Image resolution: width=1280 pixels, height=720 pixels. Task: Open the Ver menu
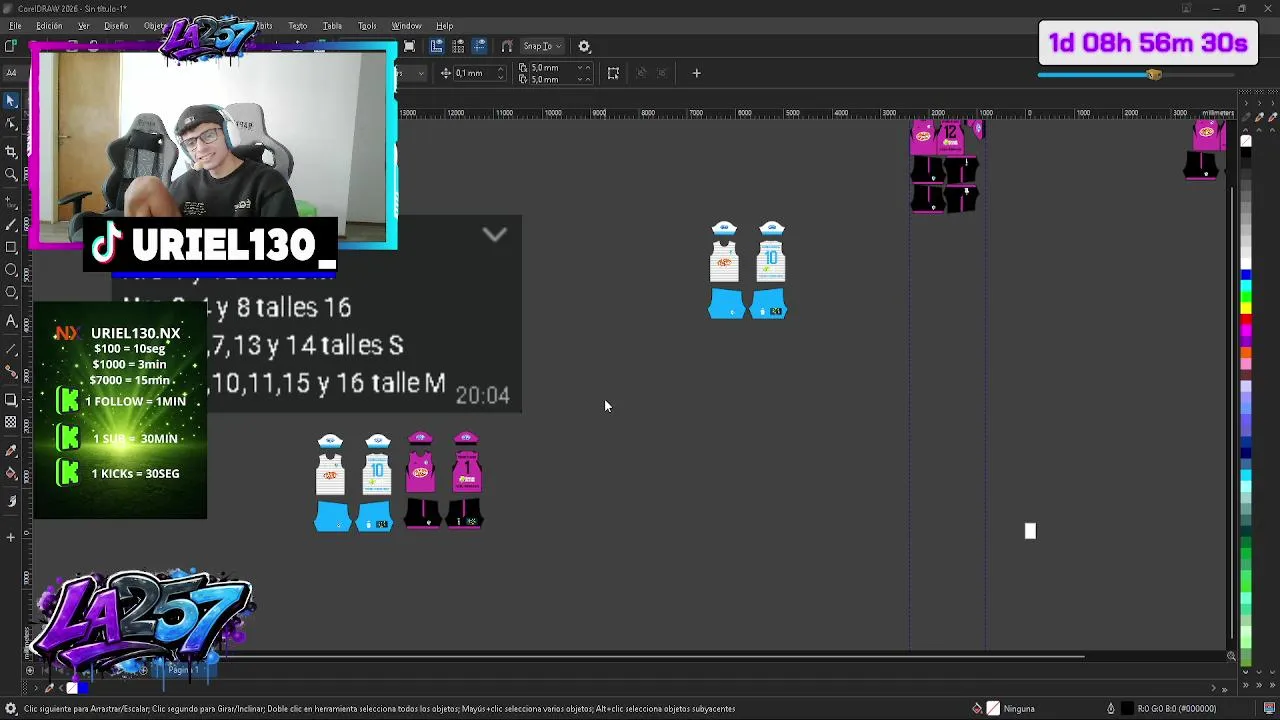(83, 26)
